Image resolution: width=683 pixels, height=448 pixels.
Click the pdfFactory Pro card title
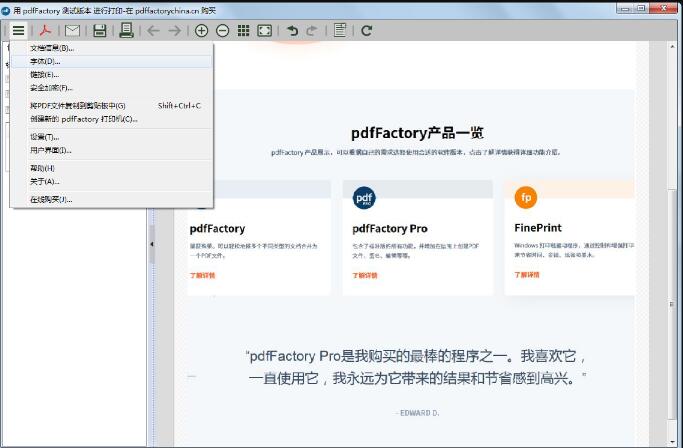tap(390, 229)
